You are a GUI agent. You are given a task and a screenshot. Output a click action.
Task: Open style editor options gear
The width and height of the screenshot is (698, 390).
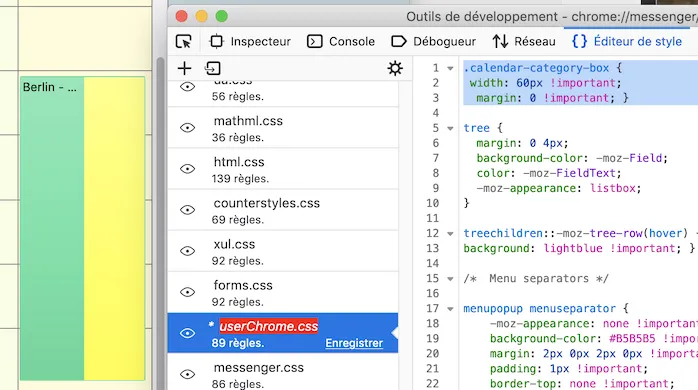(395, 68)
